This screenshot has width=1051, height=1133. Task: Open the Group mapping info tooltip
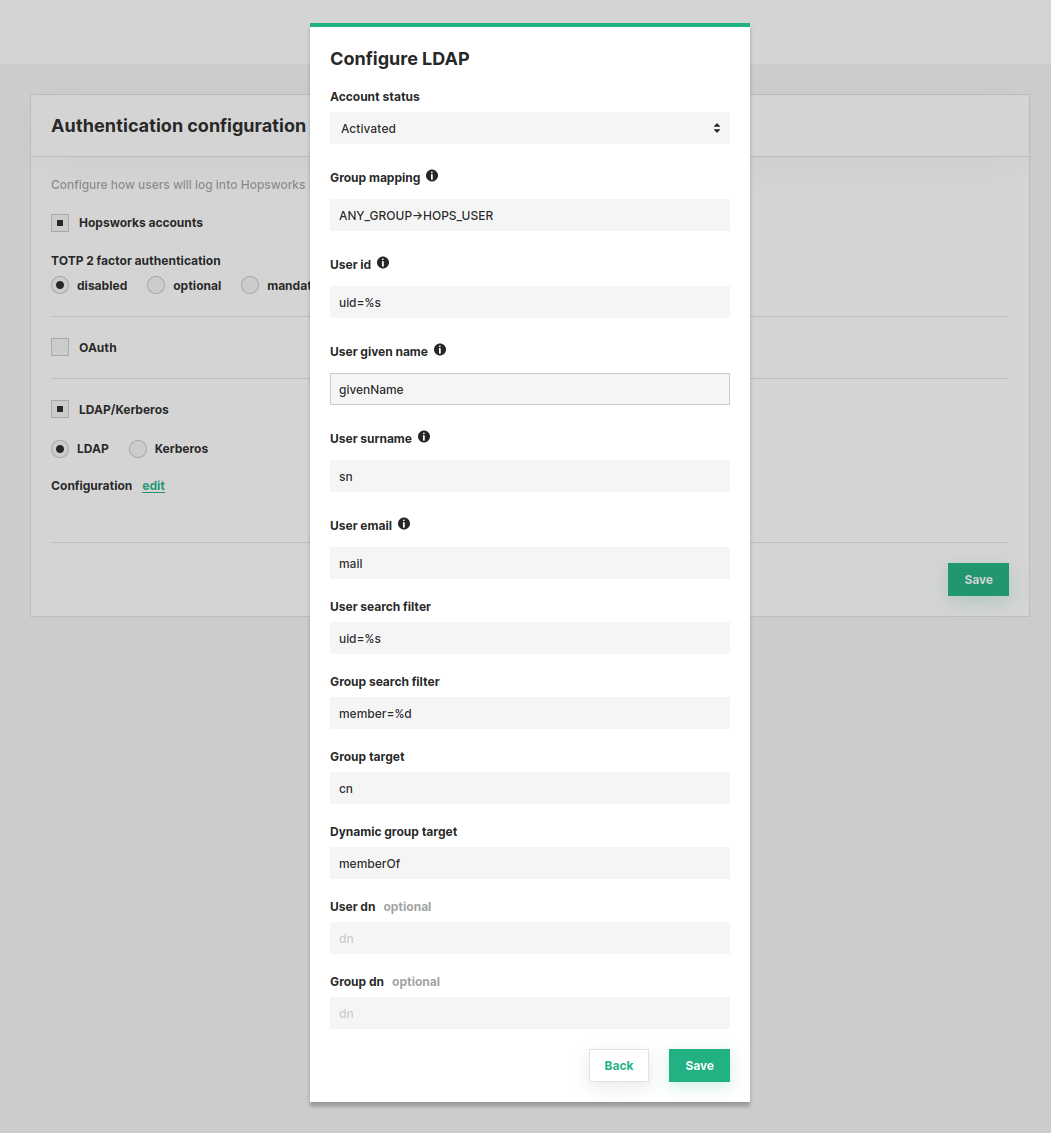click(432, 176)
